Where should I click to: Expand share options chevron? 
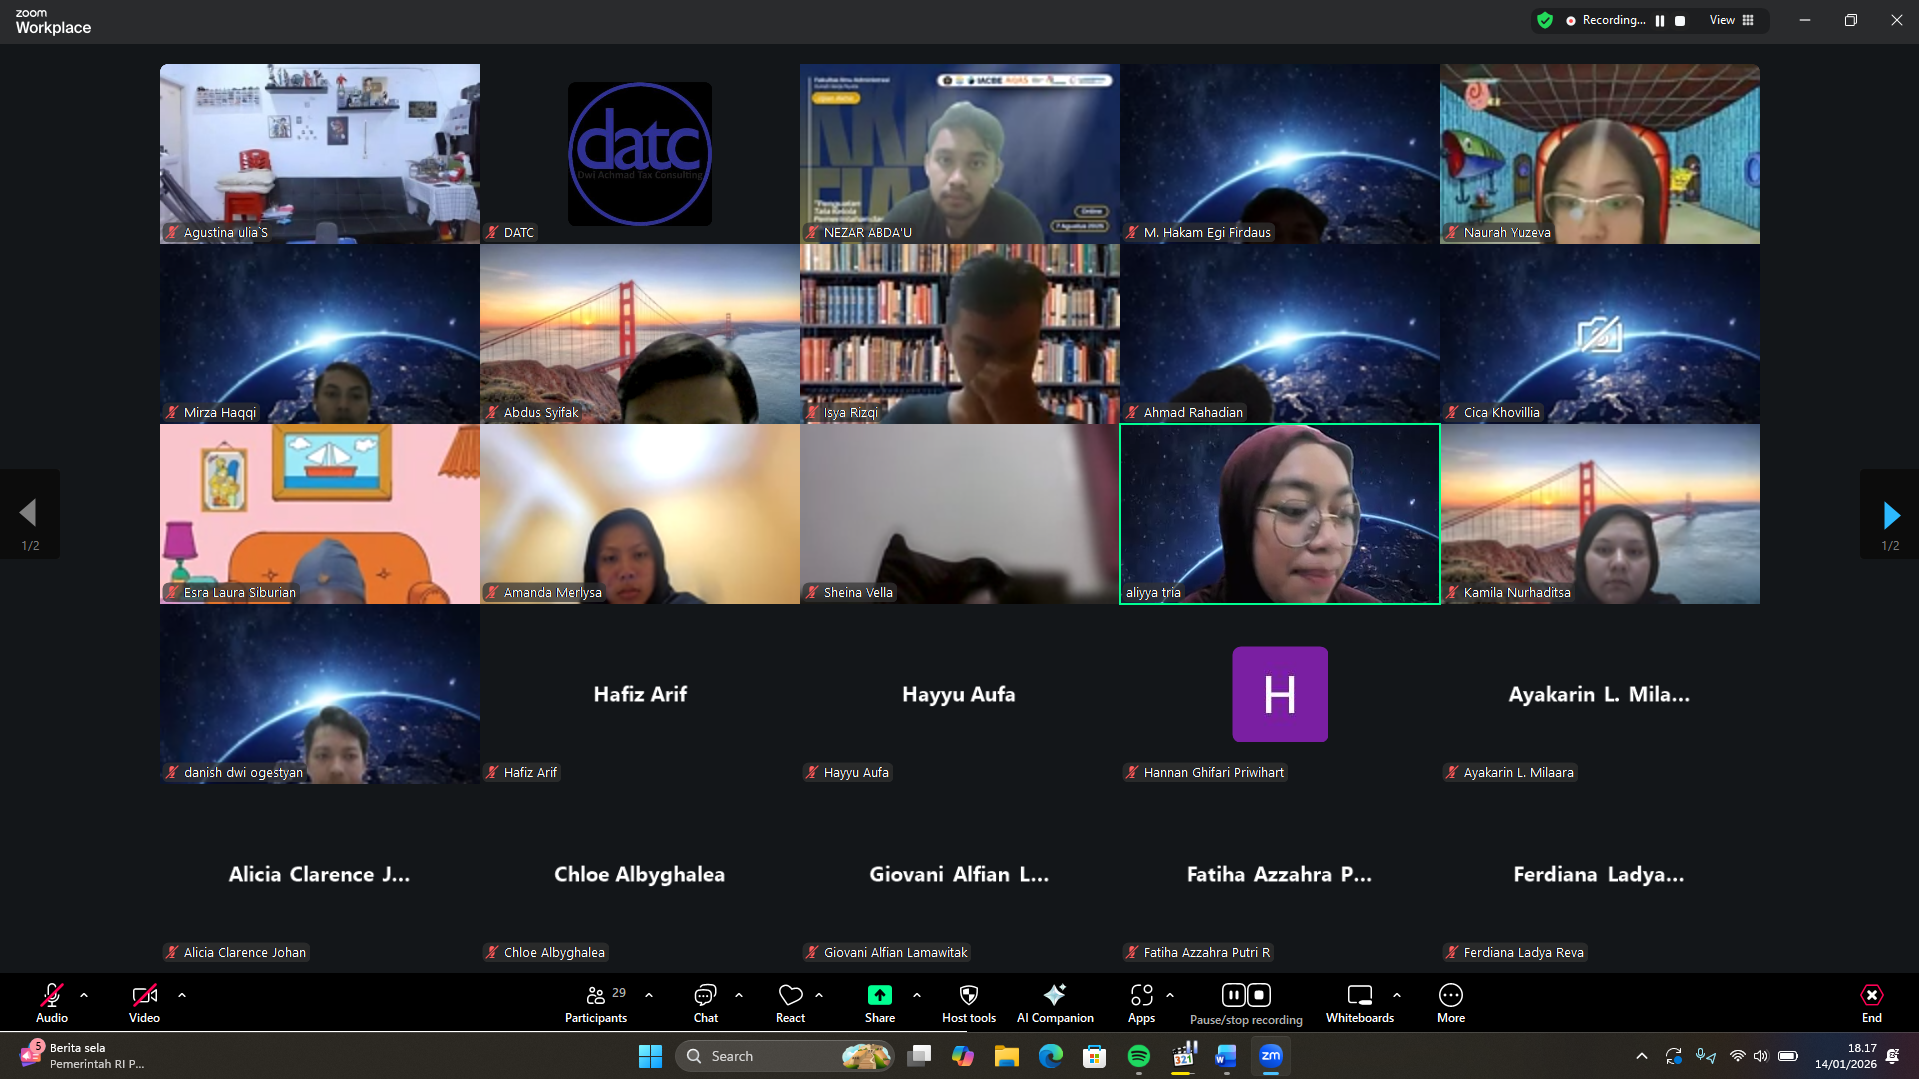point(917,995)
